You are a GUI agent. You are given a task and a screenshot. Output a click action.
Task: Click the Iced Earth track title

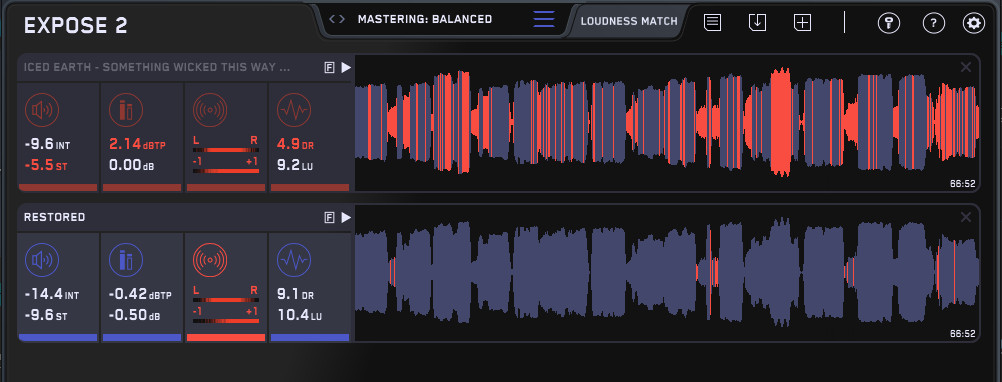point(157,68)
